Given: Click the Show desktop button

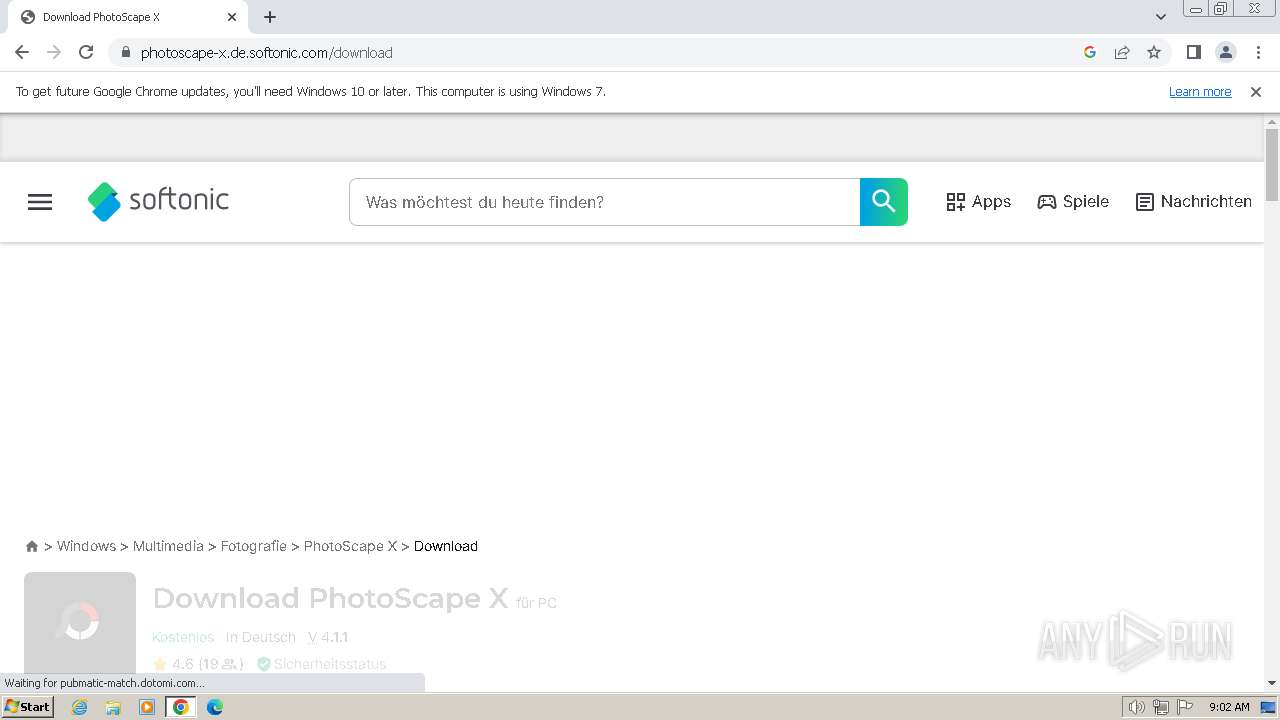Looking at the screenshot, I should (x=1269, y=707).
